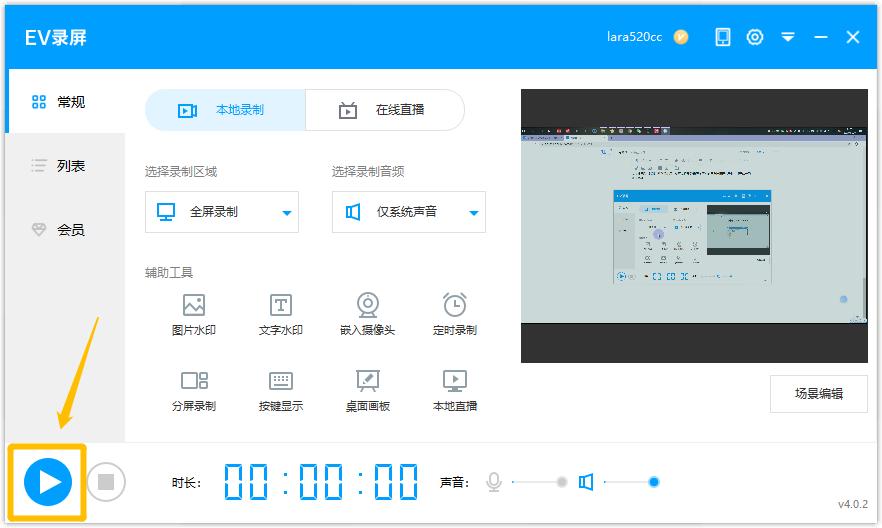Enable the 按键显示 keystroke display tool
This screenshot has width=882, height=528.
pos(281,389)
